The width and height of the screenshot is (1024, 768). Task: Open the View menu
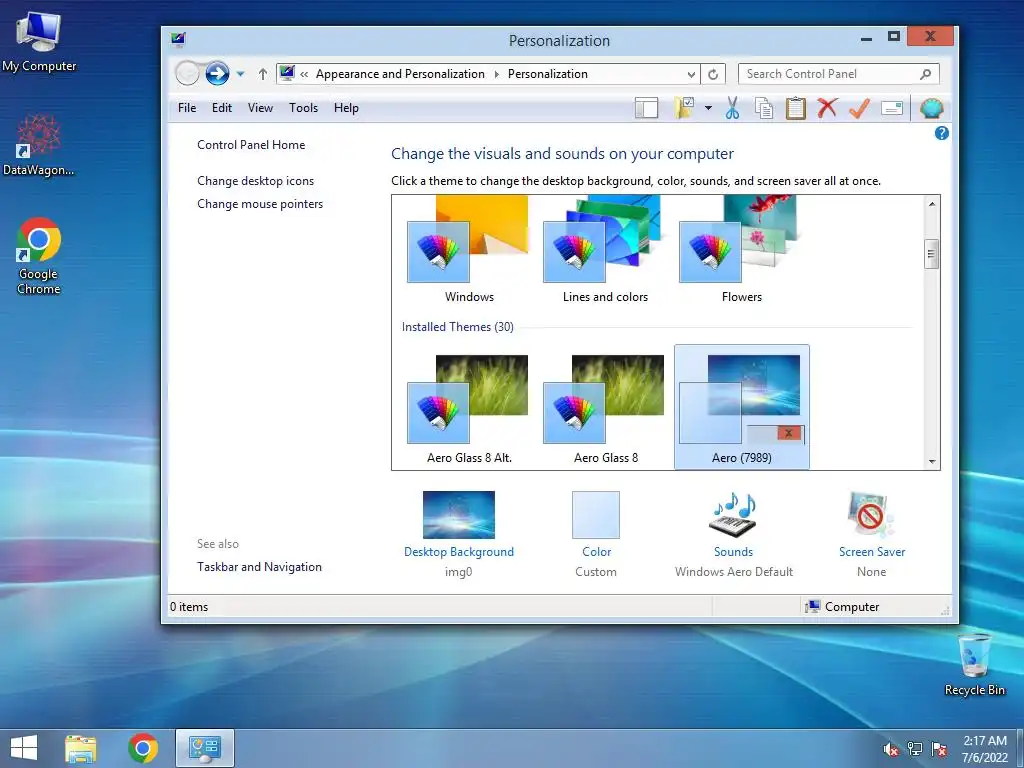(260, 108)
